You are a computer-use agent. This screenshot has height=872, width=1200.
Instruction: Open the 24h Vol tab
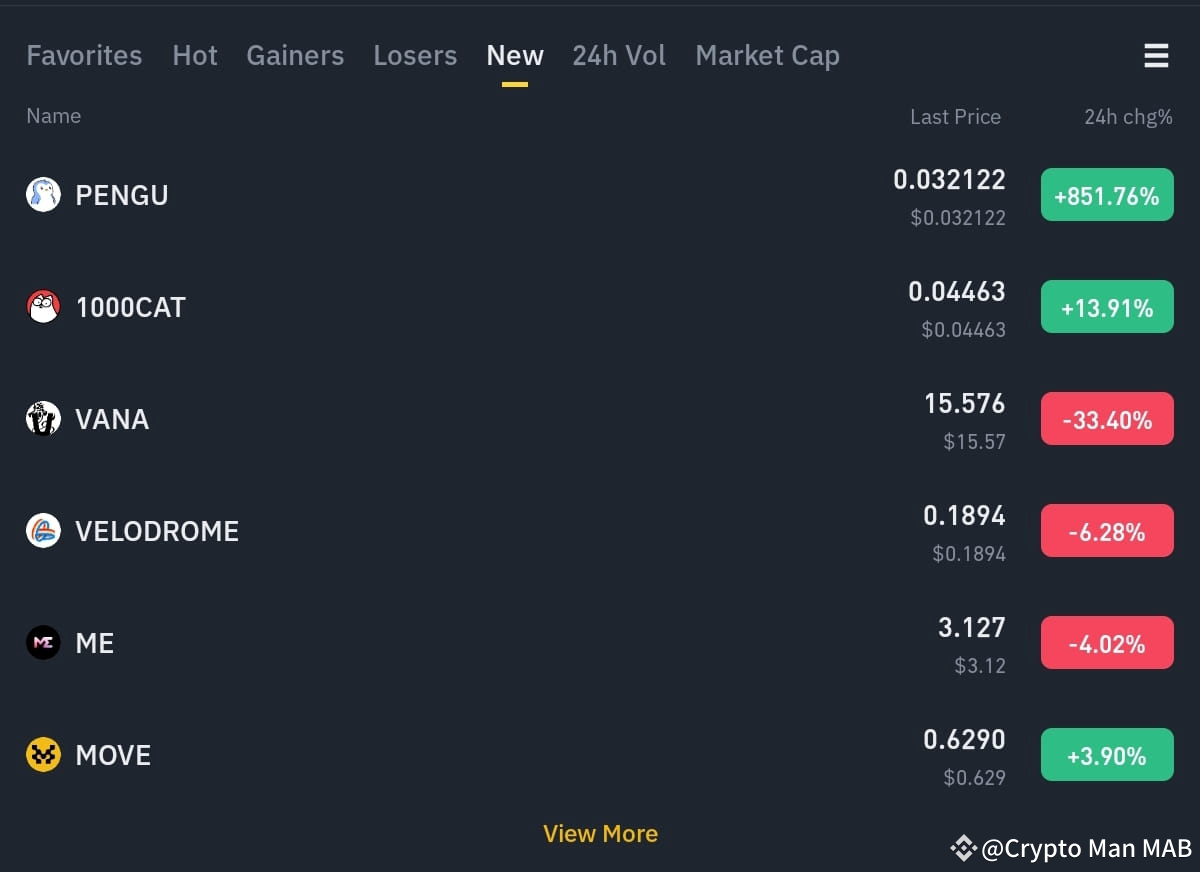tap(619, 56)
